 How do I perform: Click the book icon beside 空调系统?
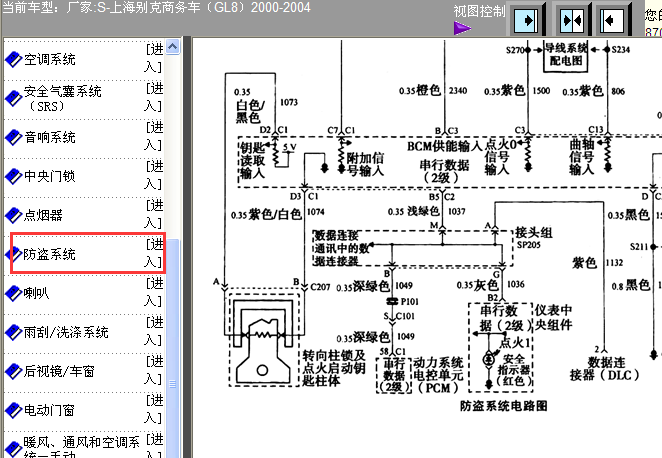13,60
